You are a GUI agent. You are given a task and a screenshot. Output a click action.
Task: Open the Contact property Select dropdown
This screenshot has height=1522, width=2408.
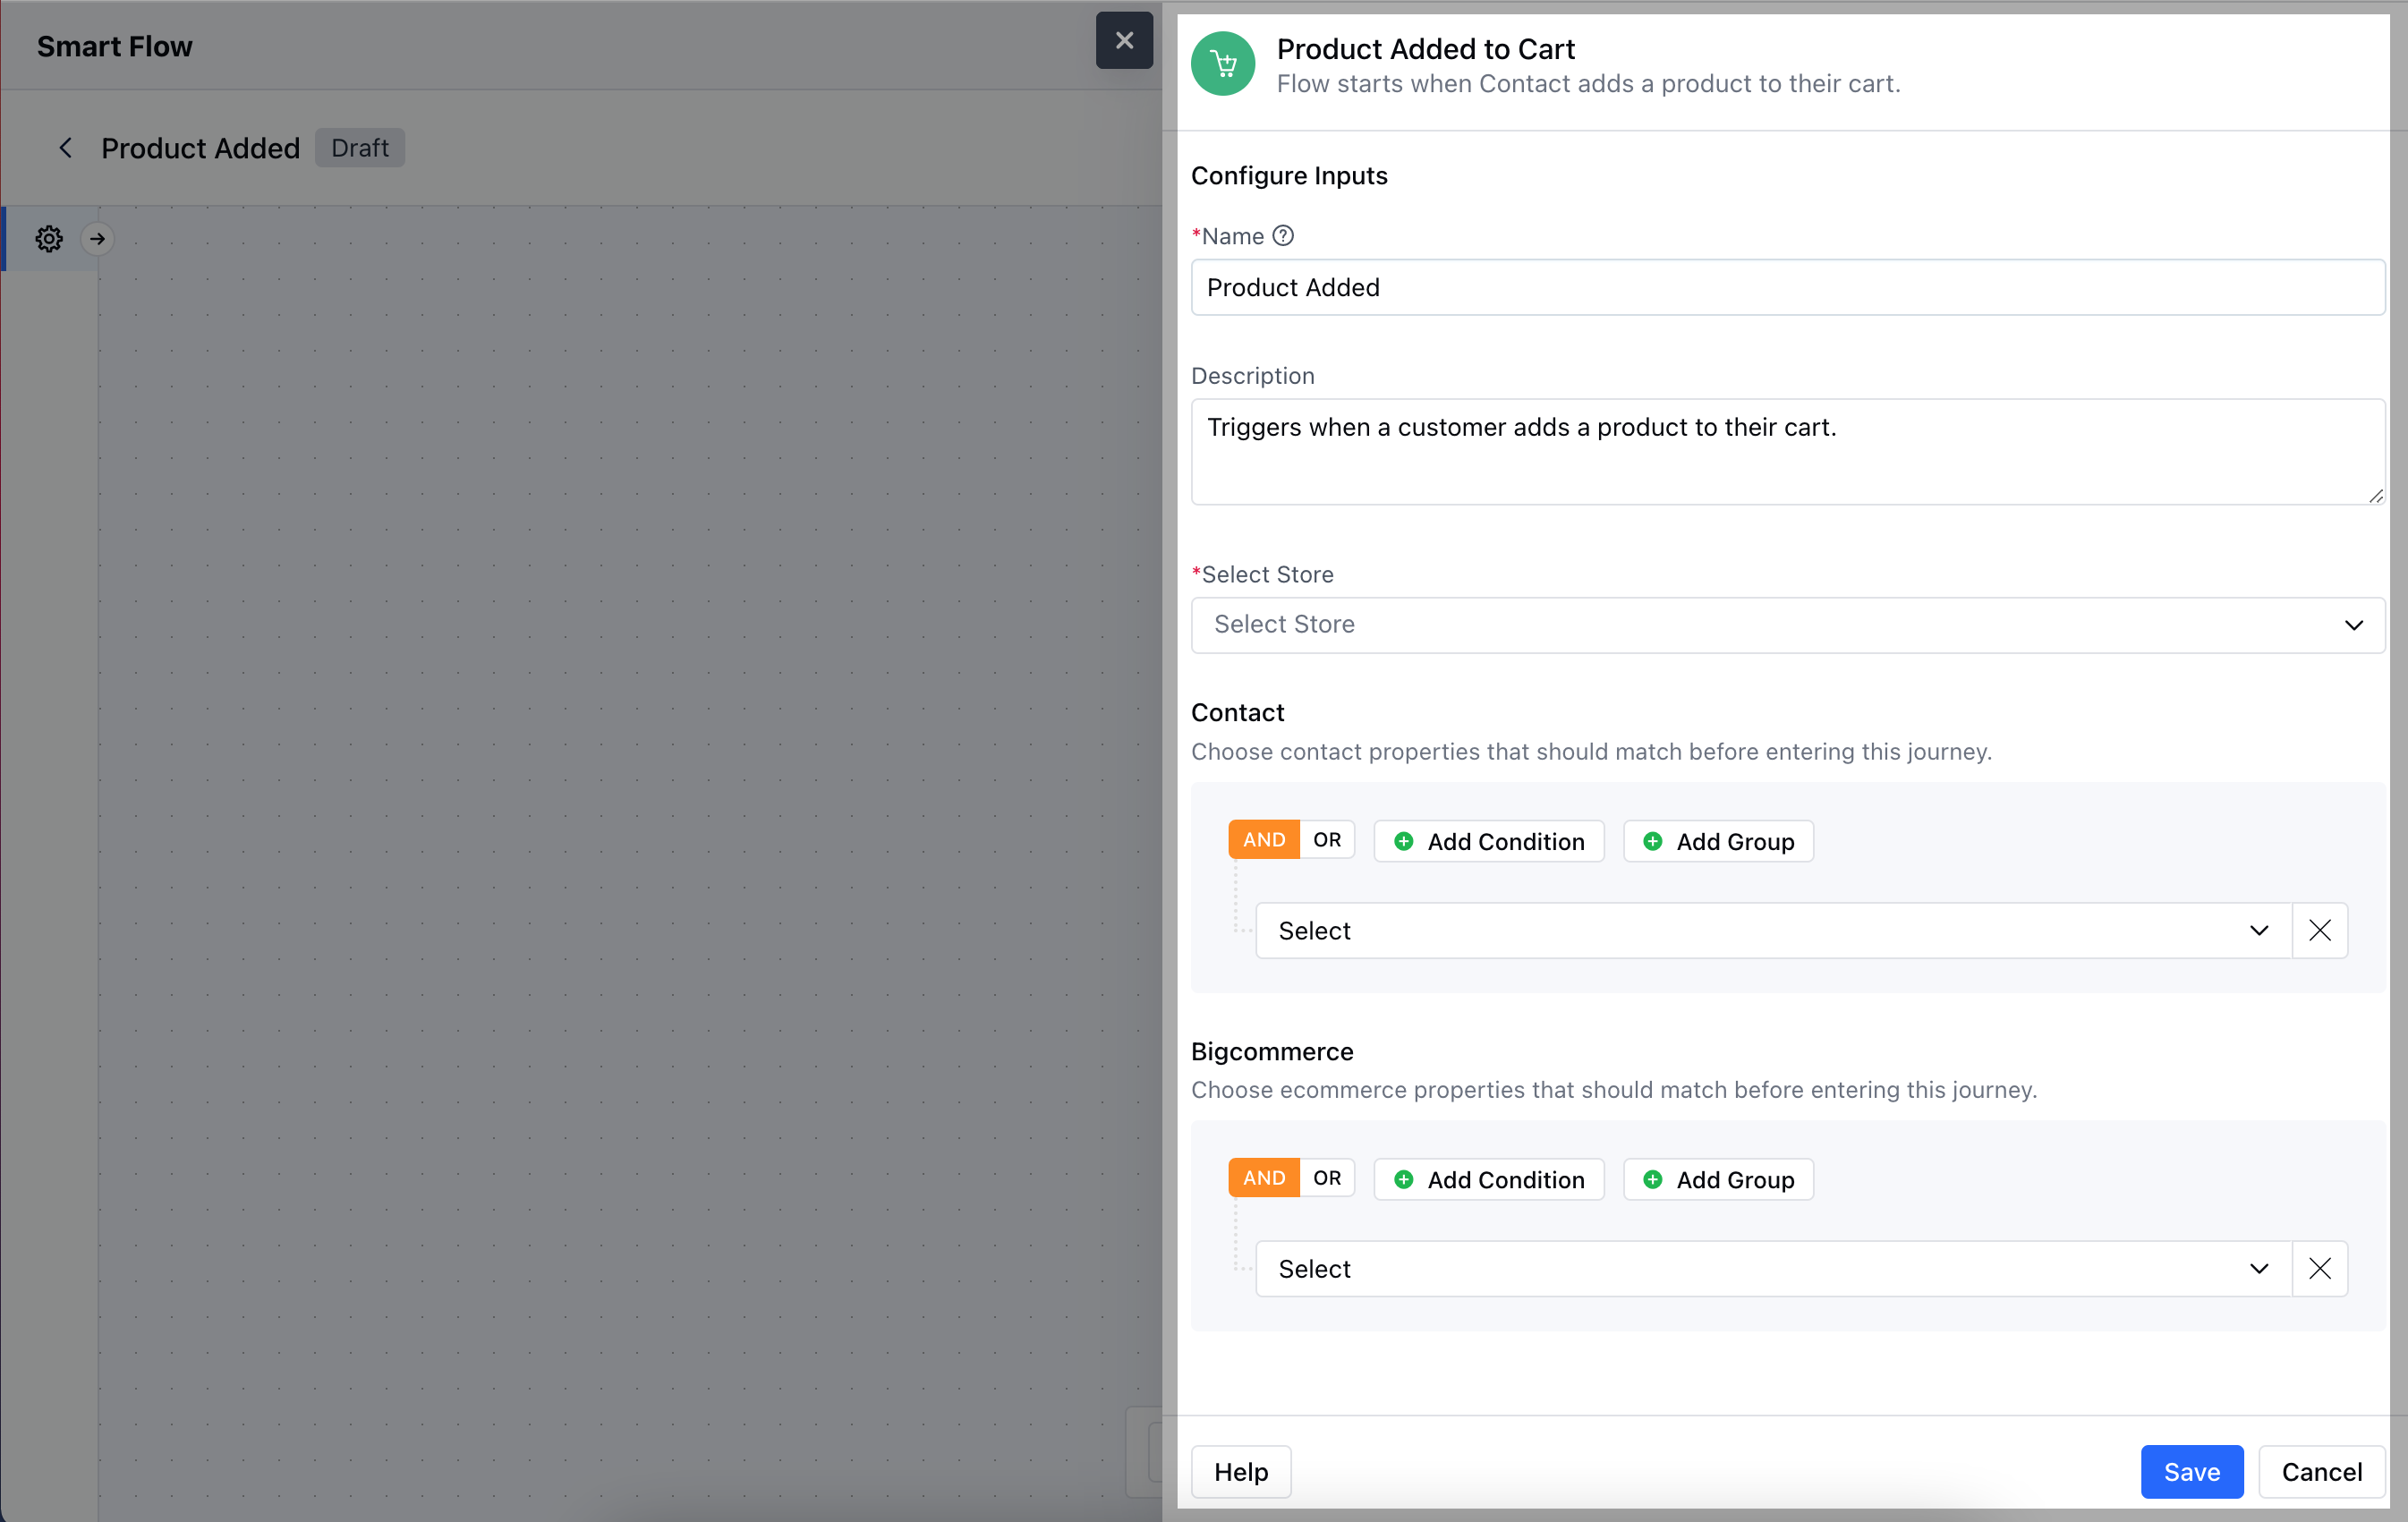pyautogui.click(x=1772, y=930)
